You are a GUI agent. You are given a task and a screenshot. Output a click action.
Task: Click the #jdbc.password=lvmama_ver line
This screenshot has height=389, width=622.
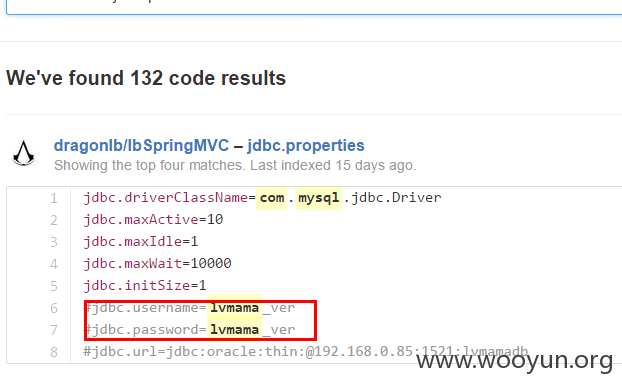coord(189,330)
